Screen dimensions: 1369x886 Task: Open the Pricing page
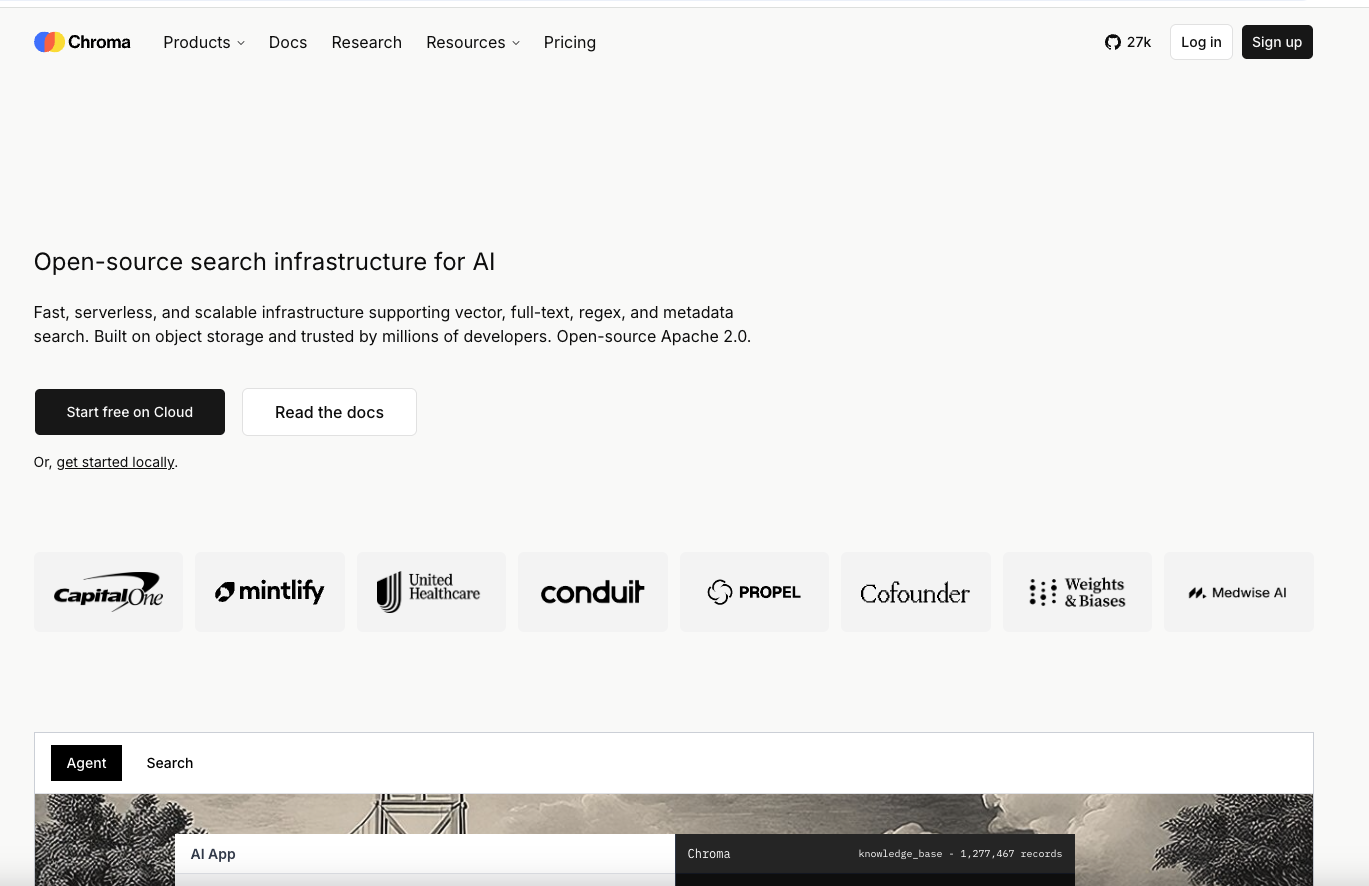[570, 42]
